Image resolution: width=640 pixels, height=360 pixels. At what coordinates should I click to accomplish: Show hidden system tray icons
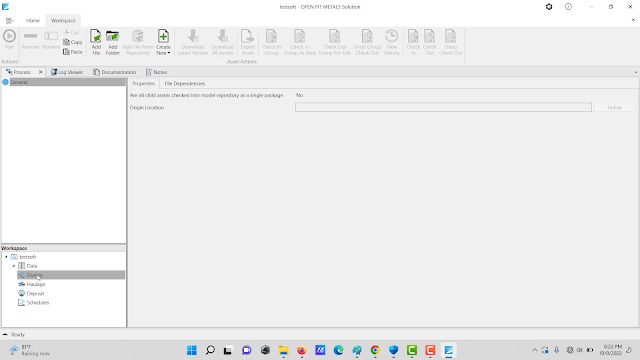535,350
